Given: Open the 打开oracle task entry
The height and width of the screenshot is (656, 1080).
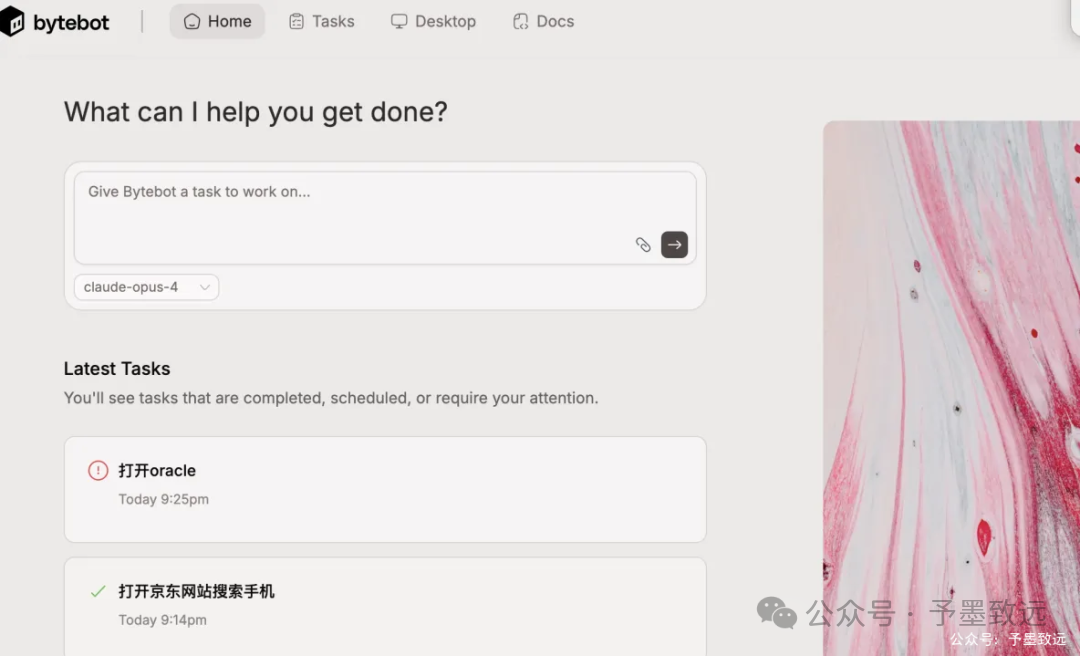Looking at the screenshot, I should (385, 489).
